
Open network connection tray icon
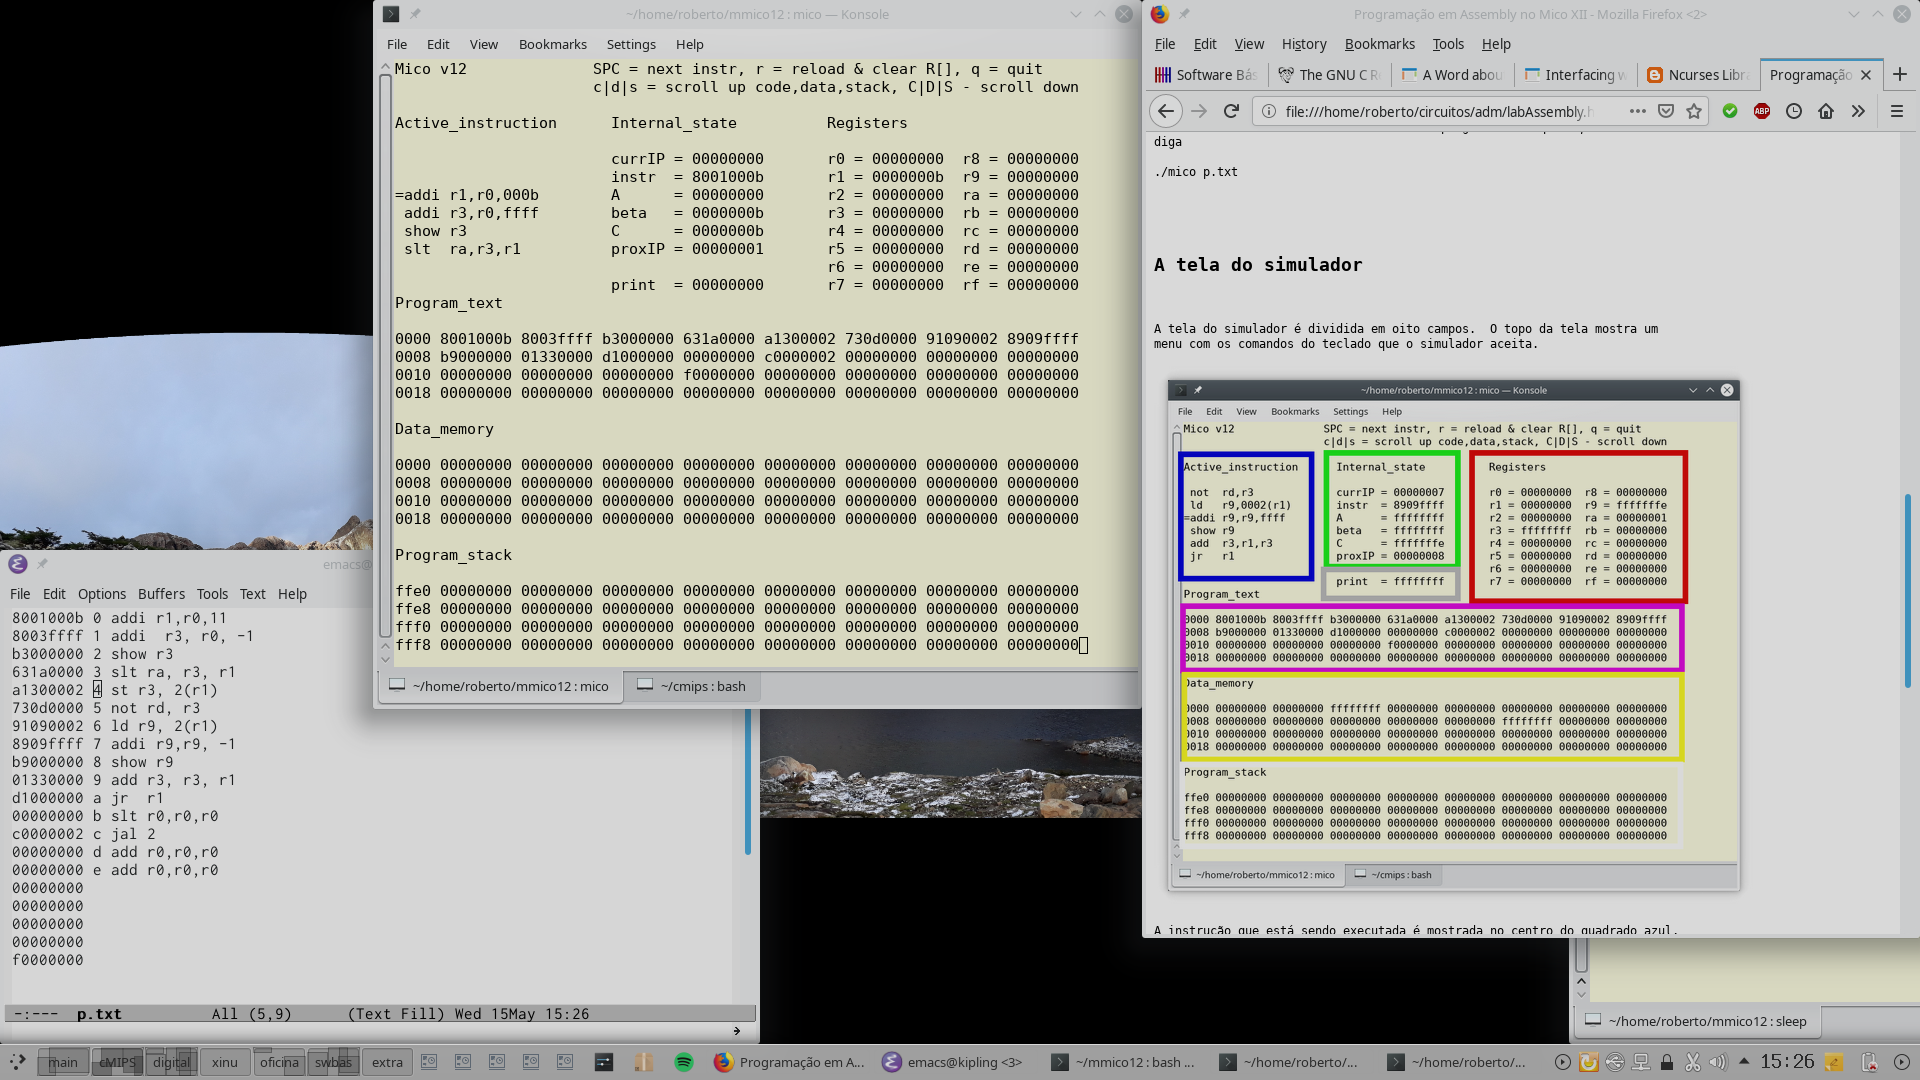1641,1062
